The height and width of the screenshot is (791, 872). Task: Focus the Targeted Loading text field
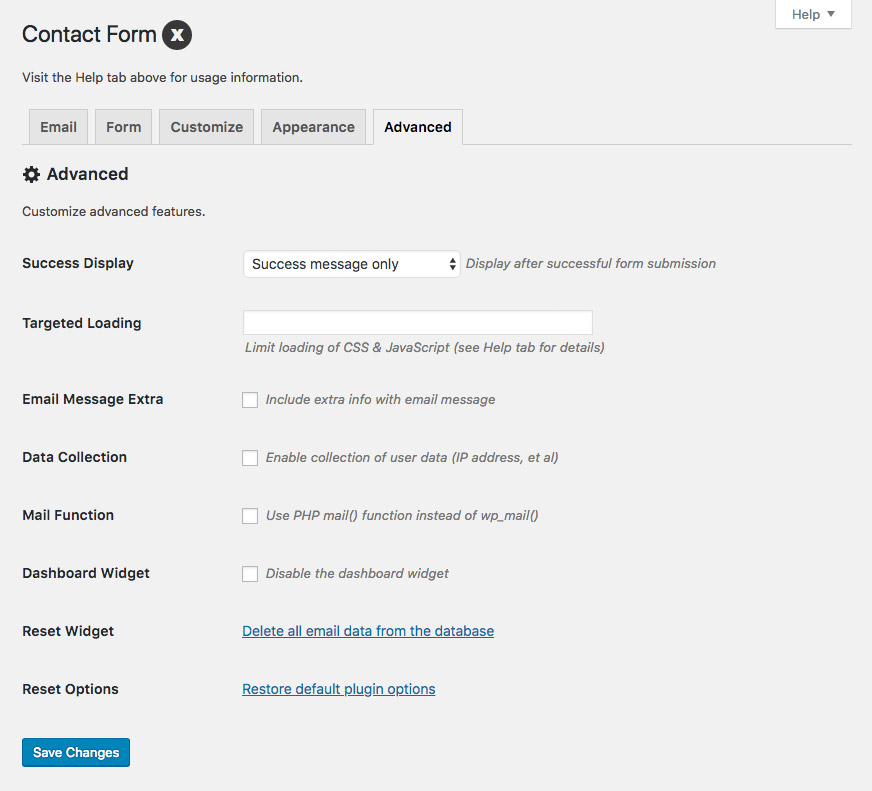pos(418,322)
